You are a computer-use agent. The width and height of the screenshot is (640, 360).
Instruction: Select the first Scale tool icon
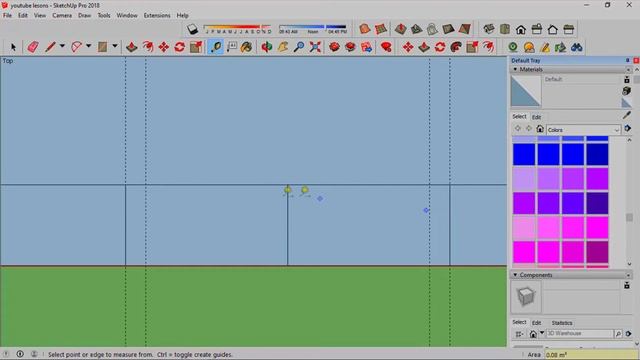click(x=196, y=47)
